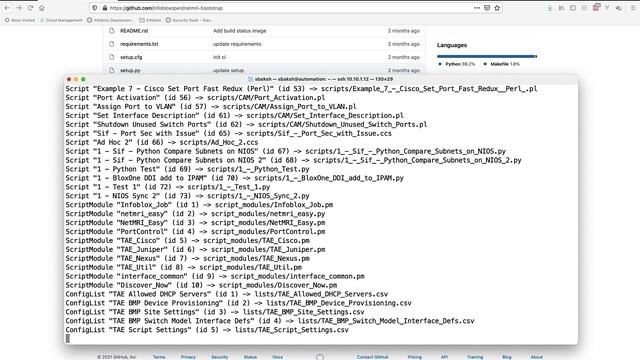Click the languages percentage bar

[487, 56]
